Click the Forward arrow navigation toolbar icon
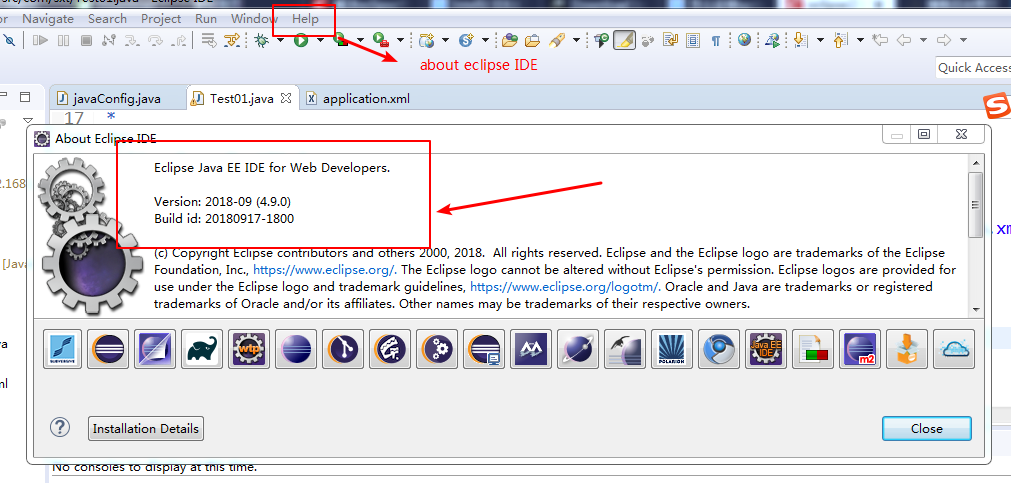Screen dimensions: 1011x483 pyautogui.click(x=943, y=41)
